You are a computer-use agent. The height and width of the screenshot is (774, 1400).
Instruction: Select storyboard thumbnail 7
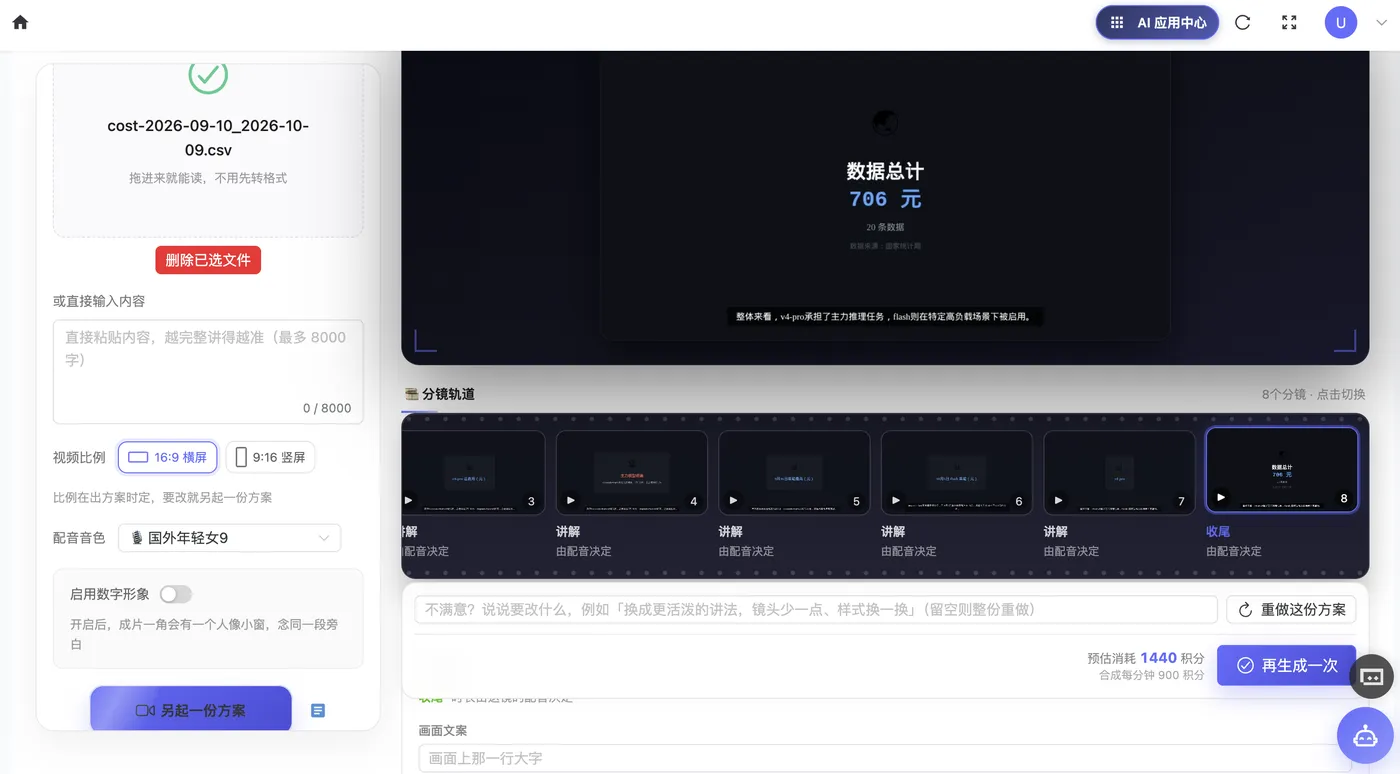tap(1119, 472)
